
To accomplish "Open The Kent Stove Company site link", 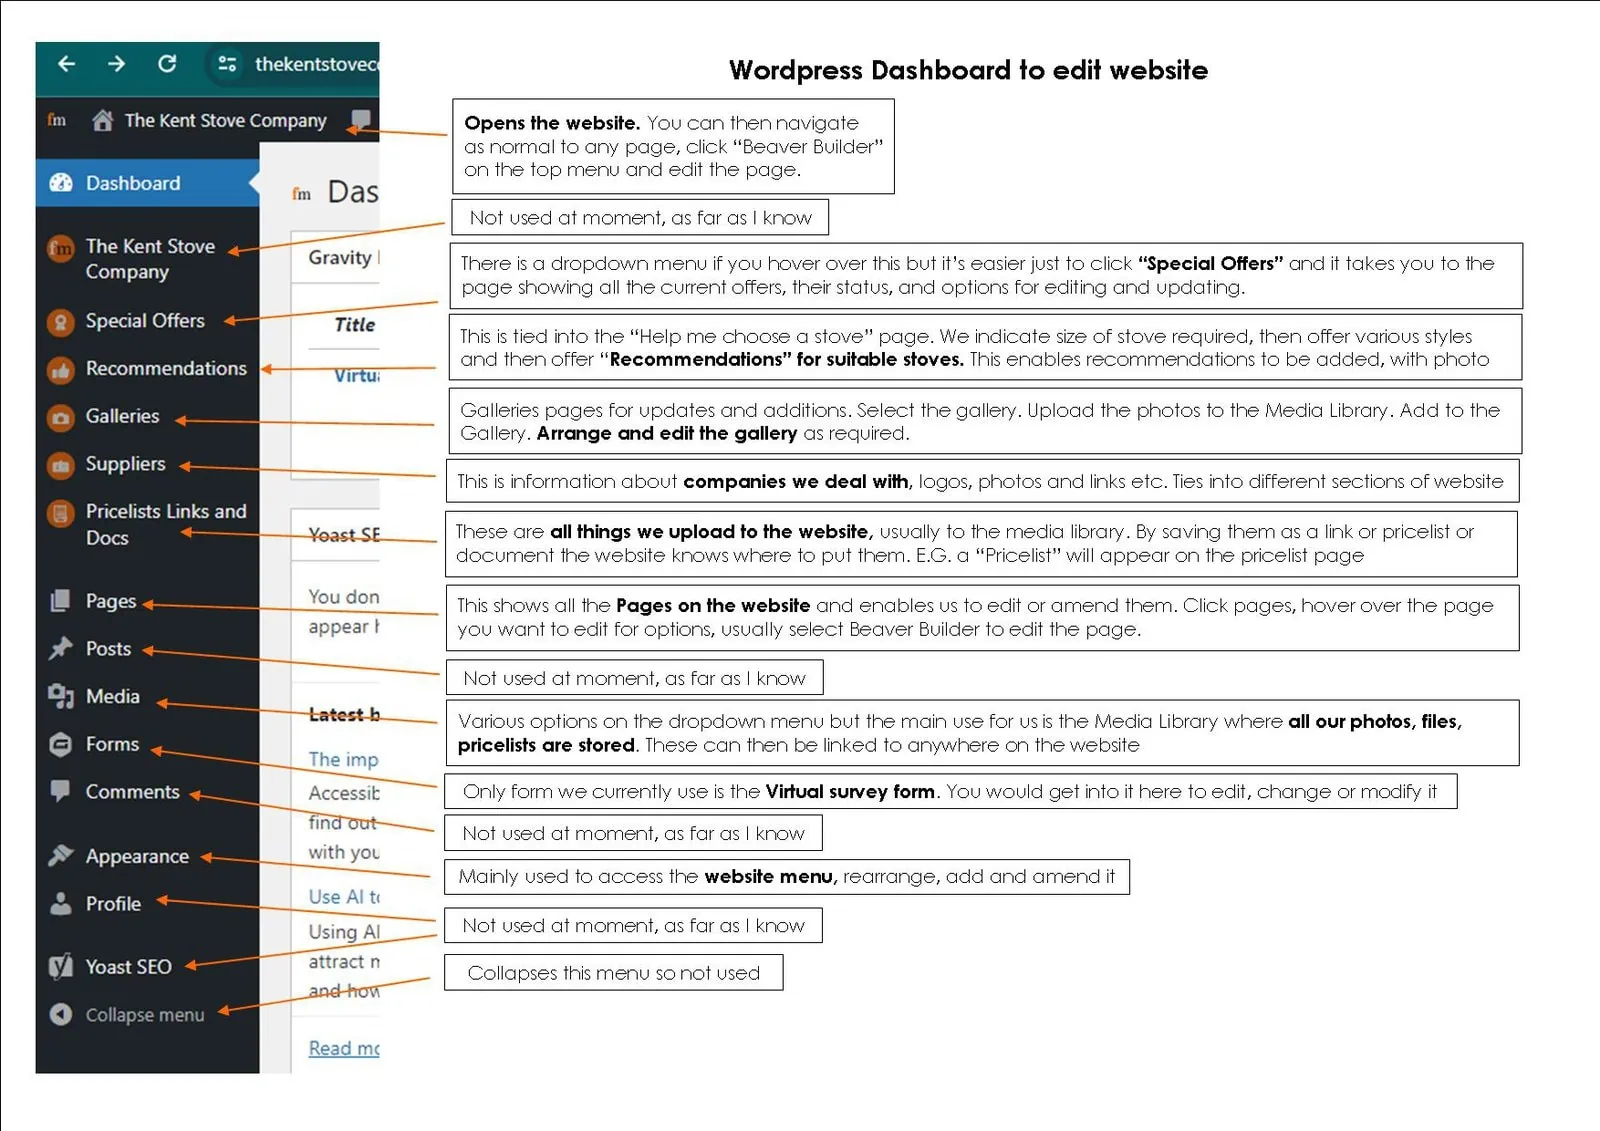I will pyautogui.click(x=225, y=121).
